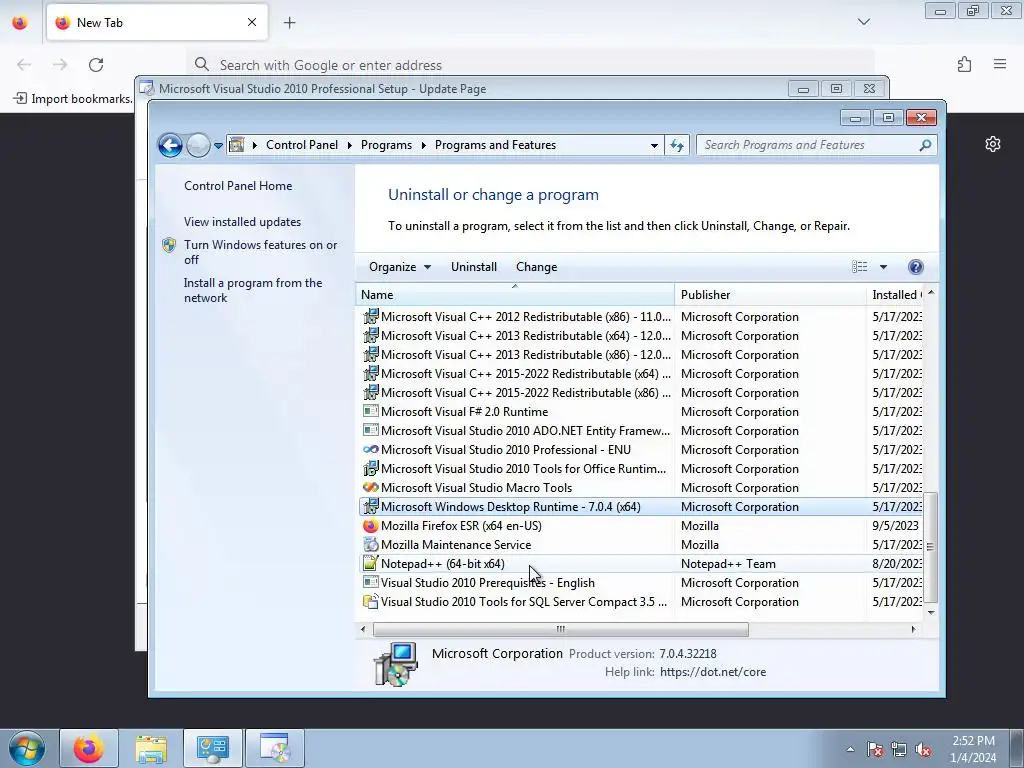Click the Refresh button next to address bar
Screen dimensions: 1024x768
677,145
